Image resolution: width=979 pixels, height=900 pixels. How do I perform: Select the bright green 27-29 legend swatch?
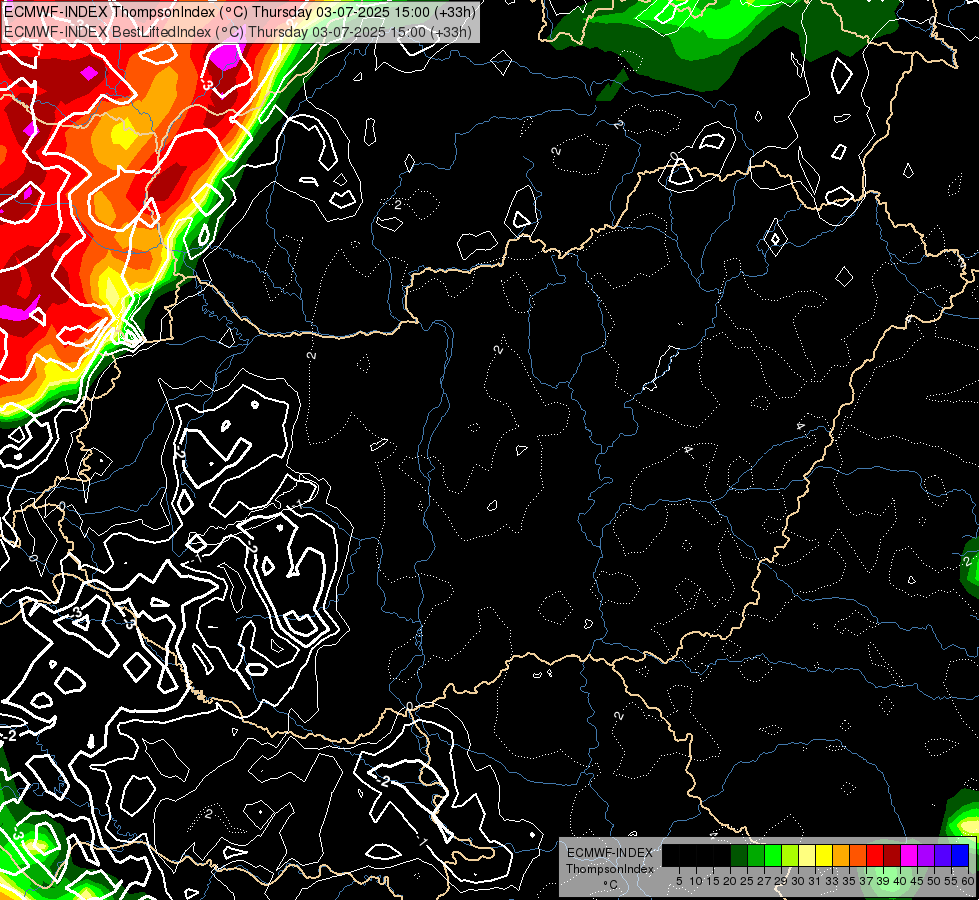[773, 856]
